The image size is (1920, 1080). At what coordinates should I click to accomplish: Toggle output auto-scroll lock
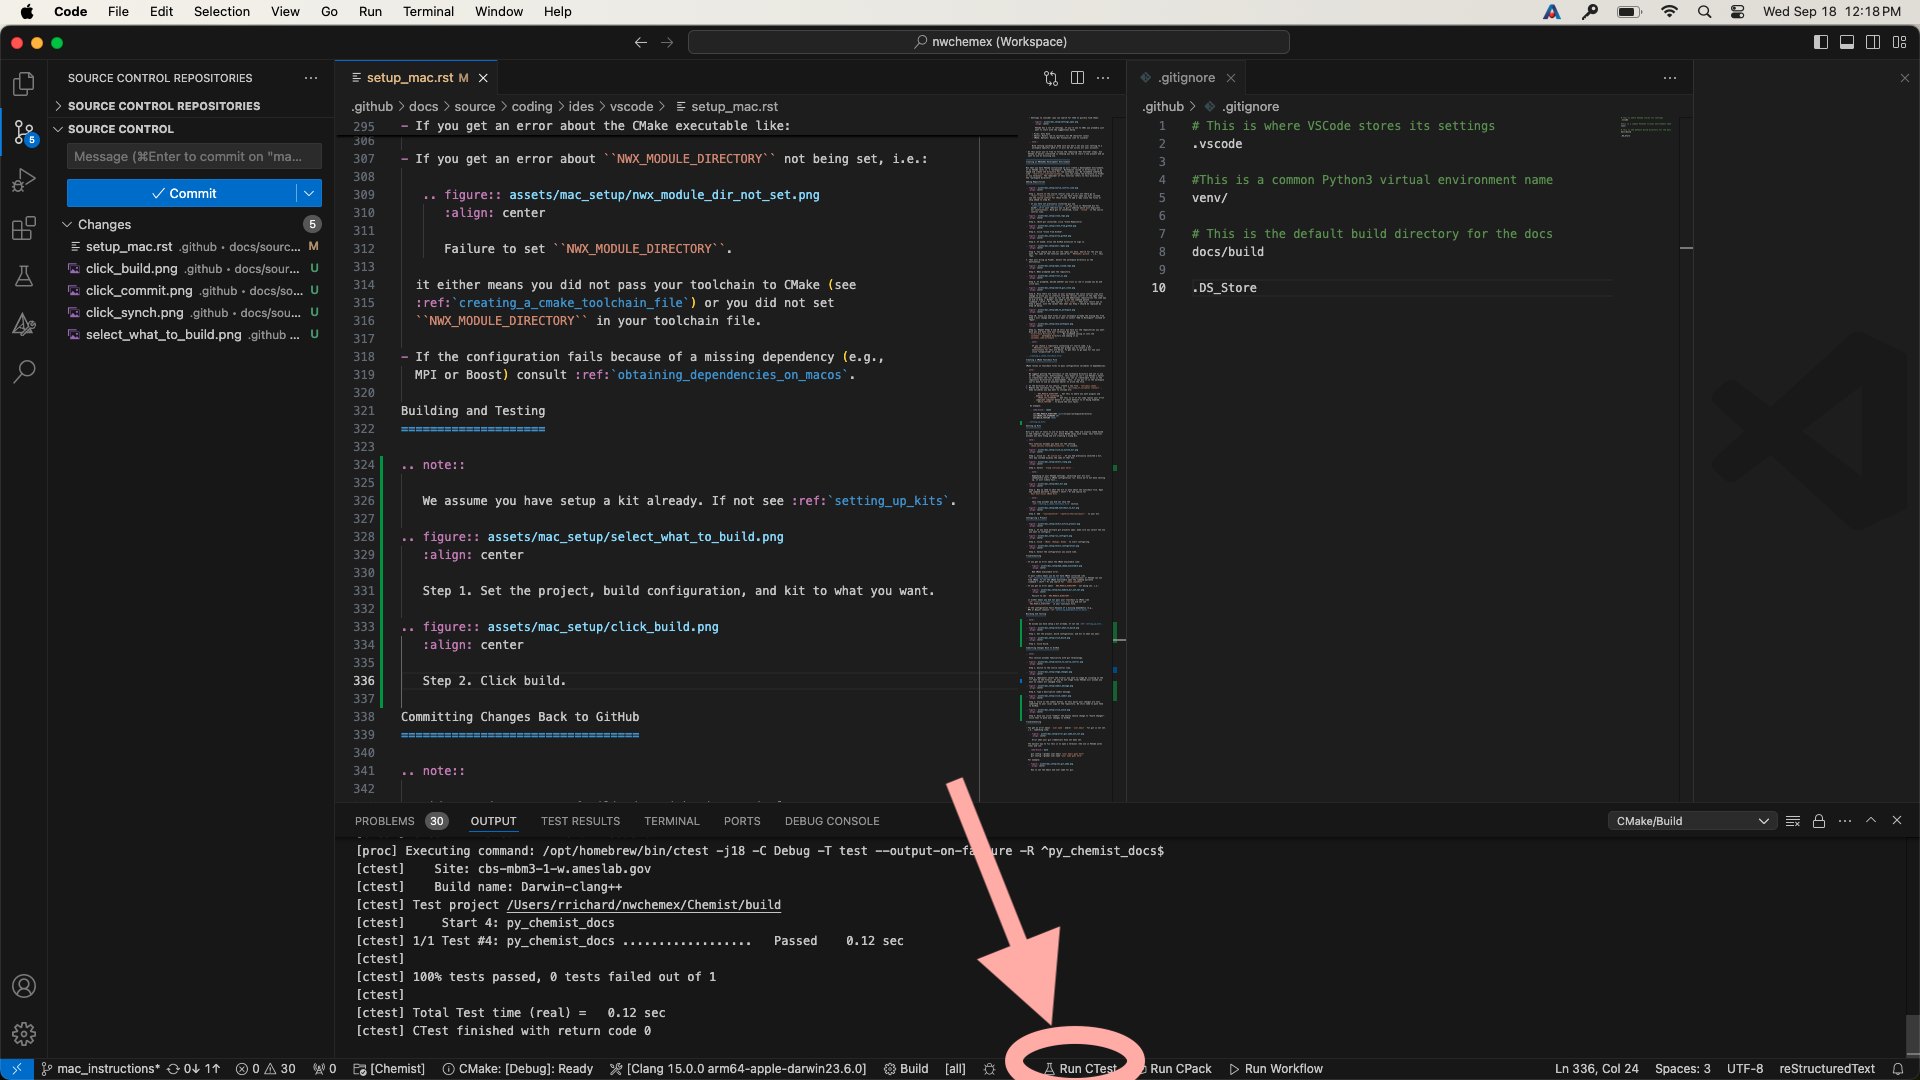pos(1819,821)
